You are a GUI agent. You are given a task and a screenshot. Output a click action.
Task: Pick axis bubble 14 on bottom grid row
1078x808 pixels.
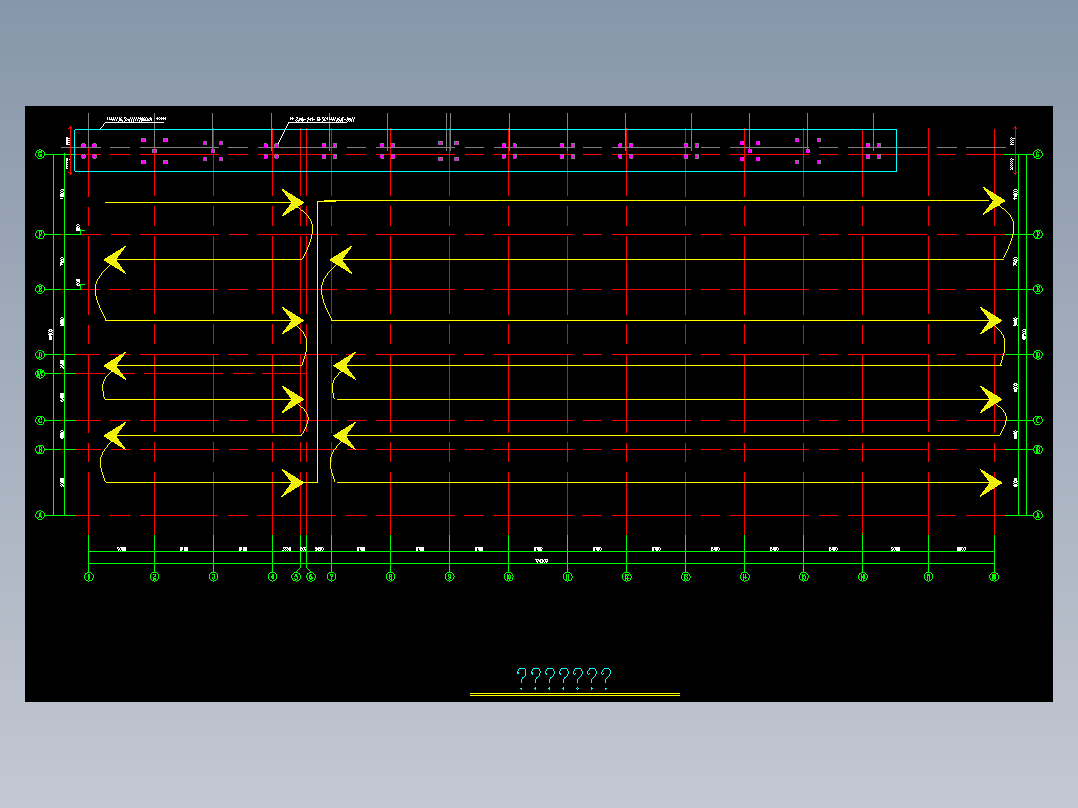tap(745, 577)
